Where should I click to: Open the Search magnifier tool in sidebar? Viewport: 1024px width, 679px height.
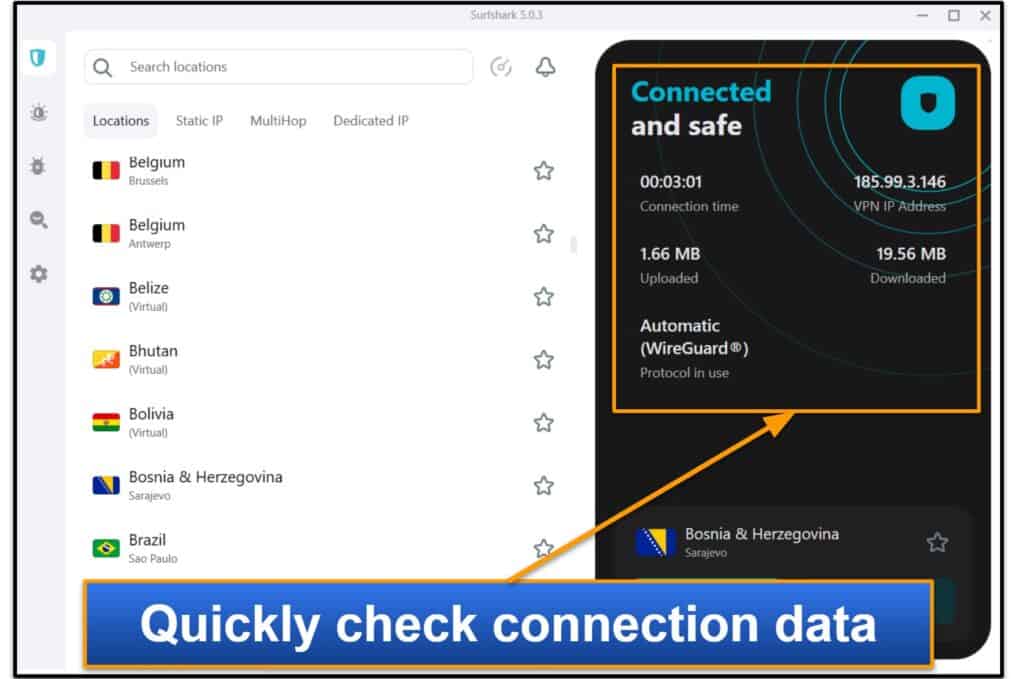(x=38, y=220)
